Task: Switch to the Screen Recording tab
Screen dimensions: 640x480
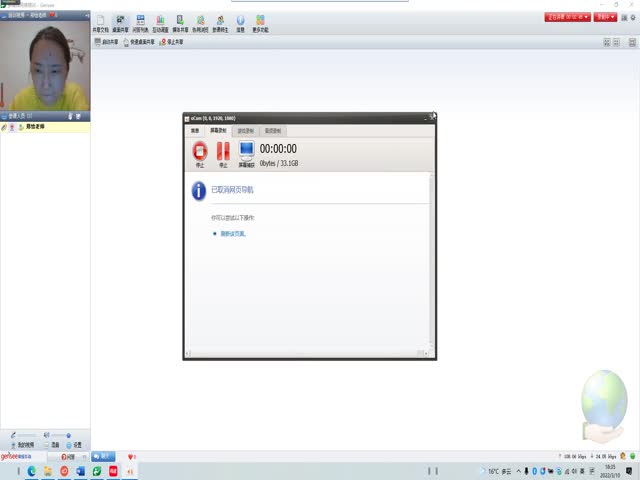Action: [x=218, y=130]
